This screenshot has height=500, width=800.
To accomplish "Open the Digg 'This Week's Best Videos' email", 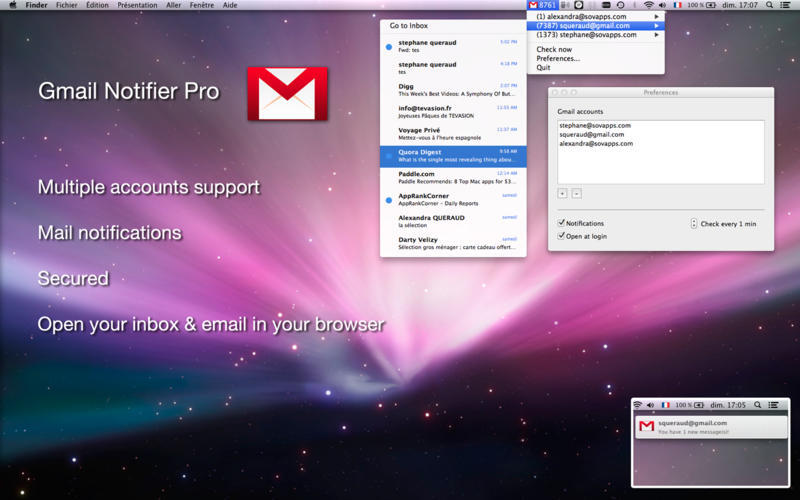I will [453, 90].
